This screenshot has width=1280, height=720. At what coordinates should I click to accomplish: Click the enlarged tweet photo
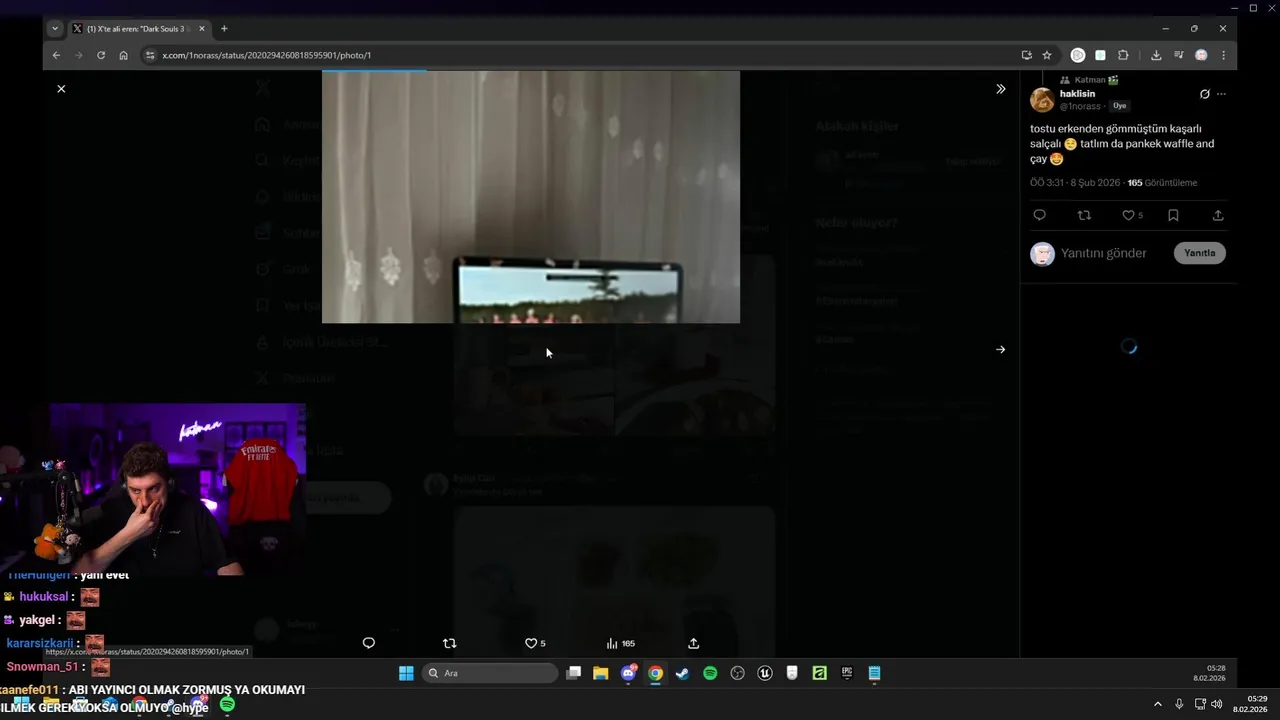pos(531,197)
